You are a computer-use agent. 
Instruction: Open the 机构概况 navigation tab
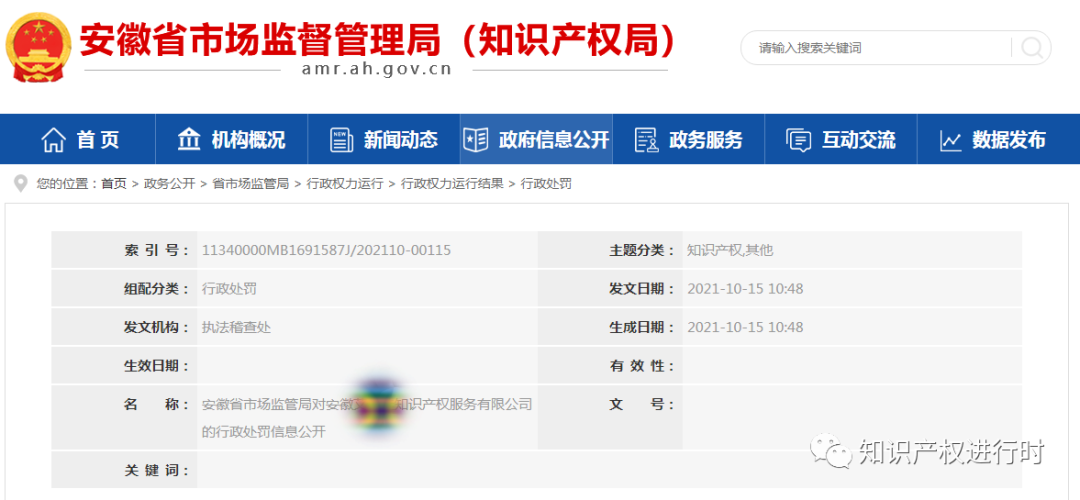(231, 139)
